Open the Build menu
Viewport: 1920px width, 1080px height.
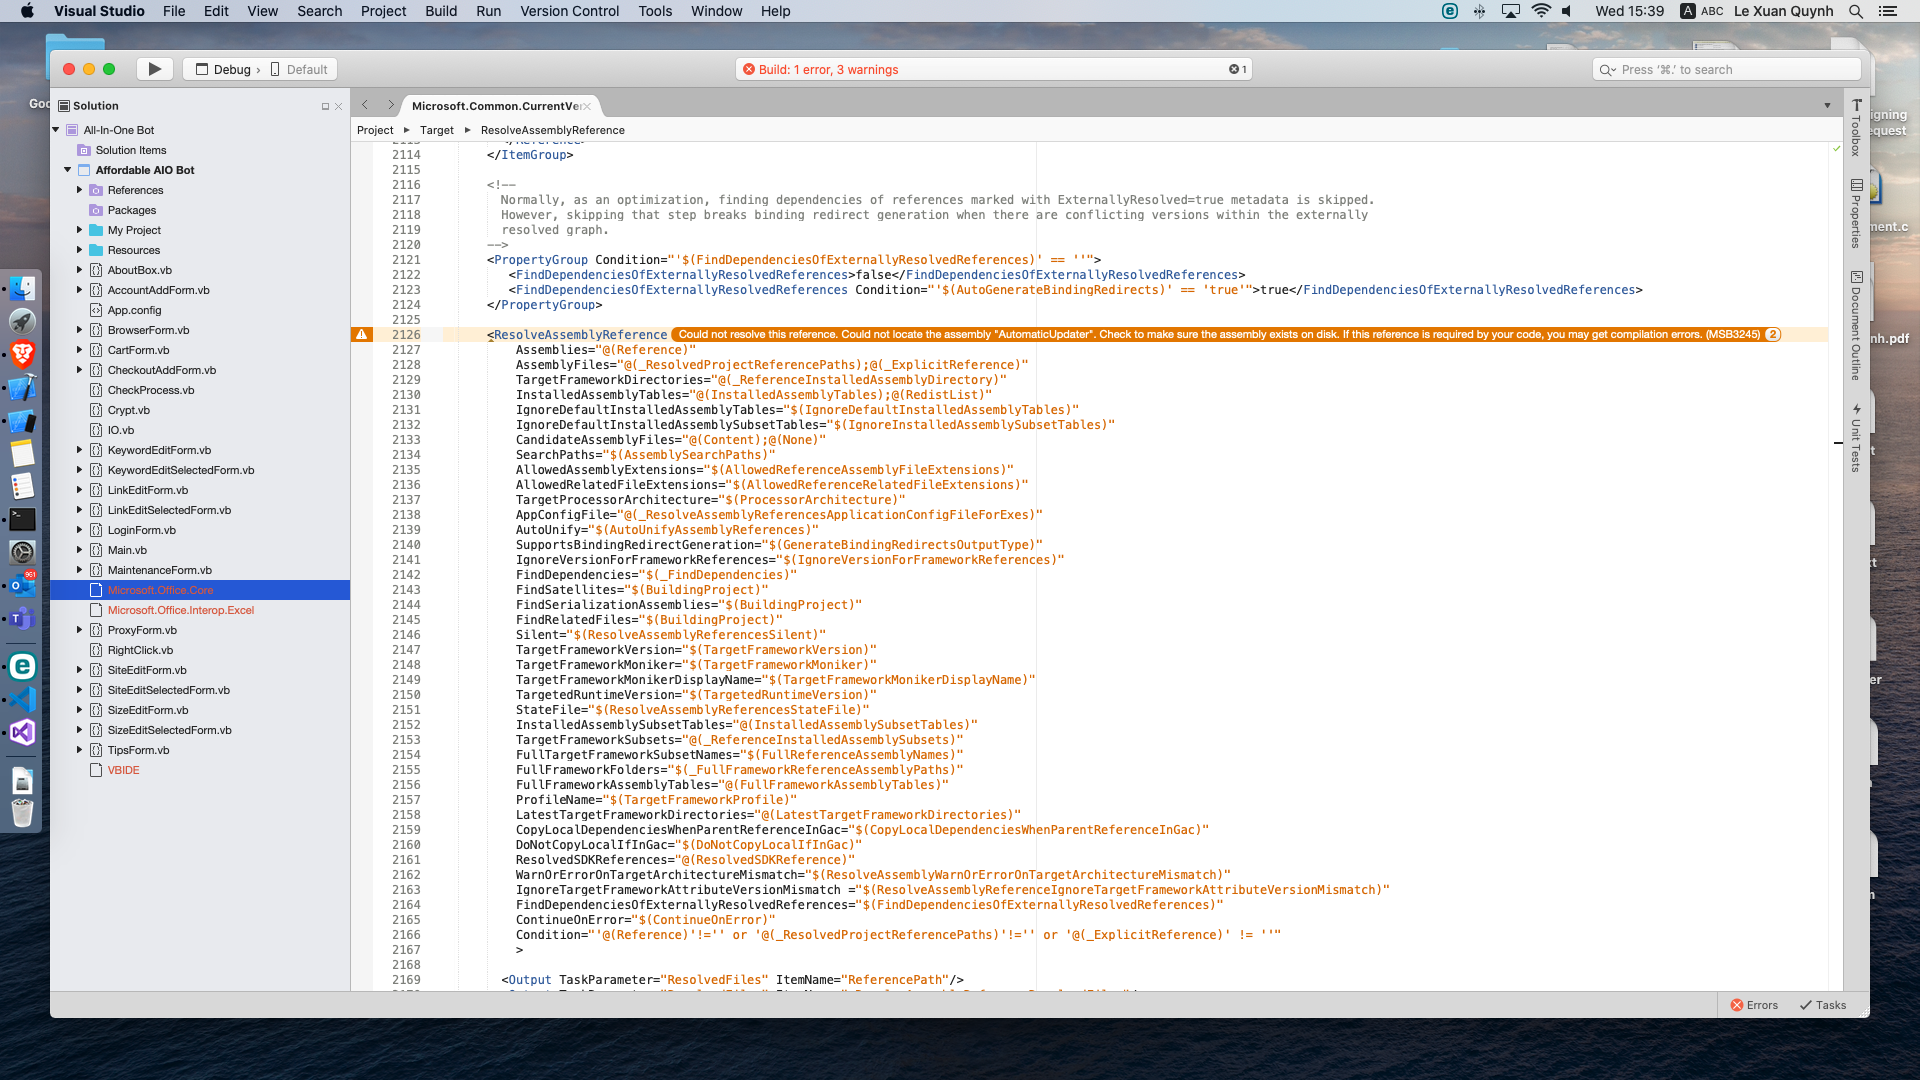pyautogui.click(x=441, y=11)
